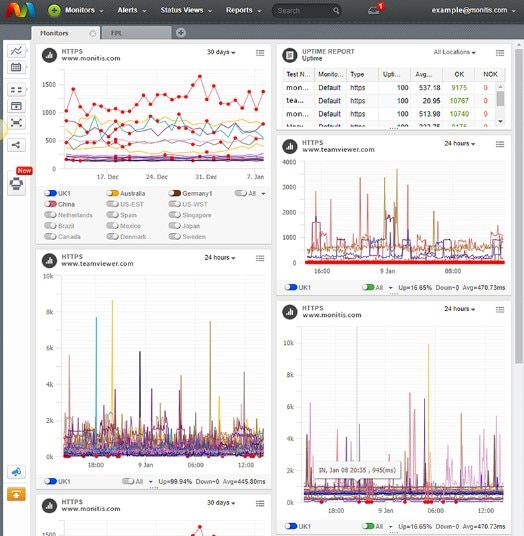Image resolution: width=524 pixels, height=536 pixels.
Task: Click chart icon of right monitis.com 24 hours widget
Action: pos(290,312)
